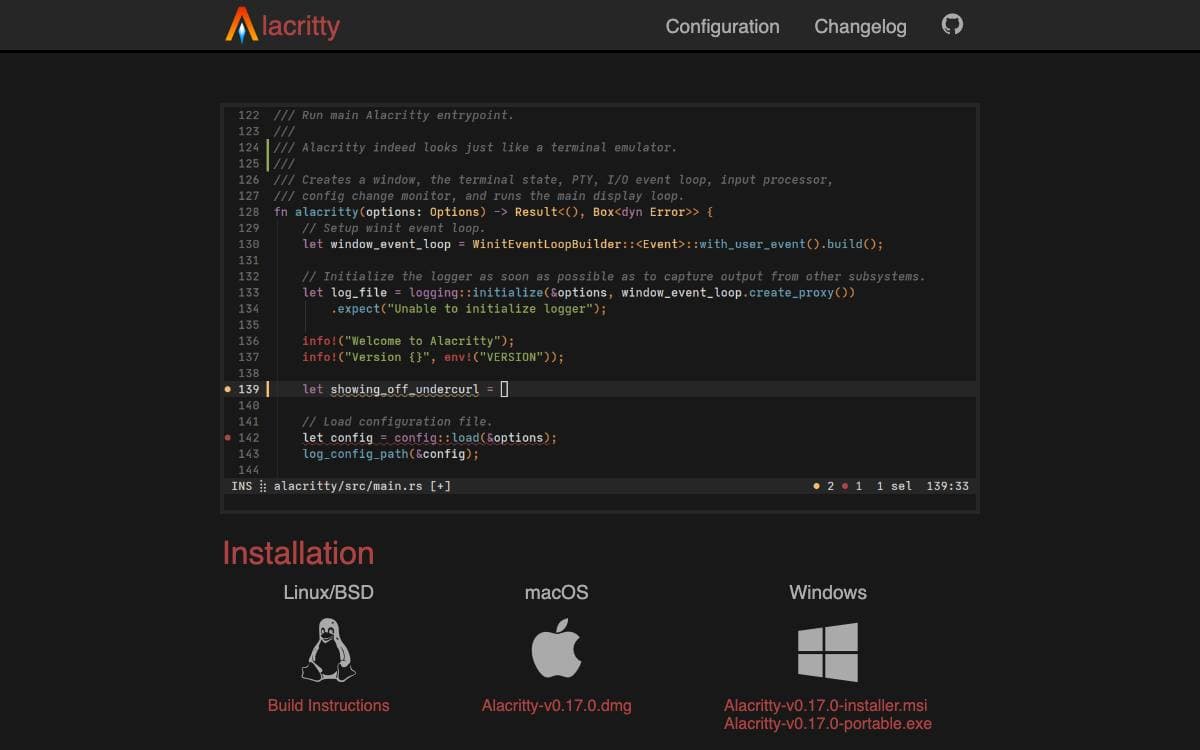Open the Configuration page

coord(722,27)
